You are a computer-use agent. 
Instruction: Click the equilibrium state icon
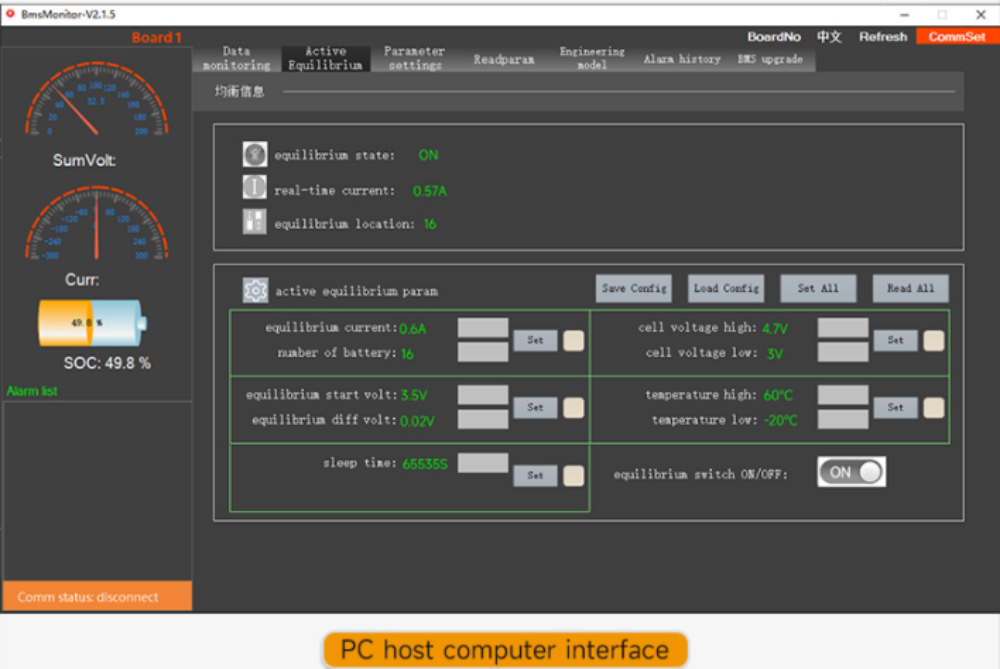tap(255, 155)
